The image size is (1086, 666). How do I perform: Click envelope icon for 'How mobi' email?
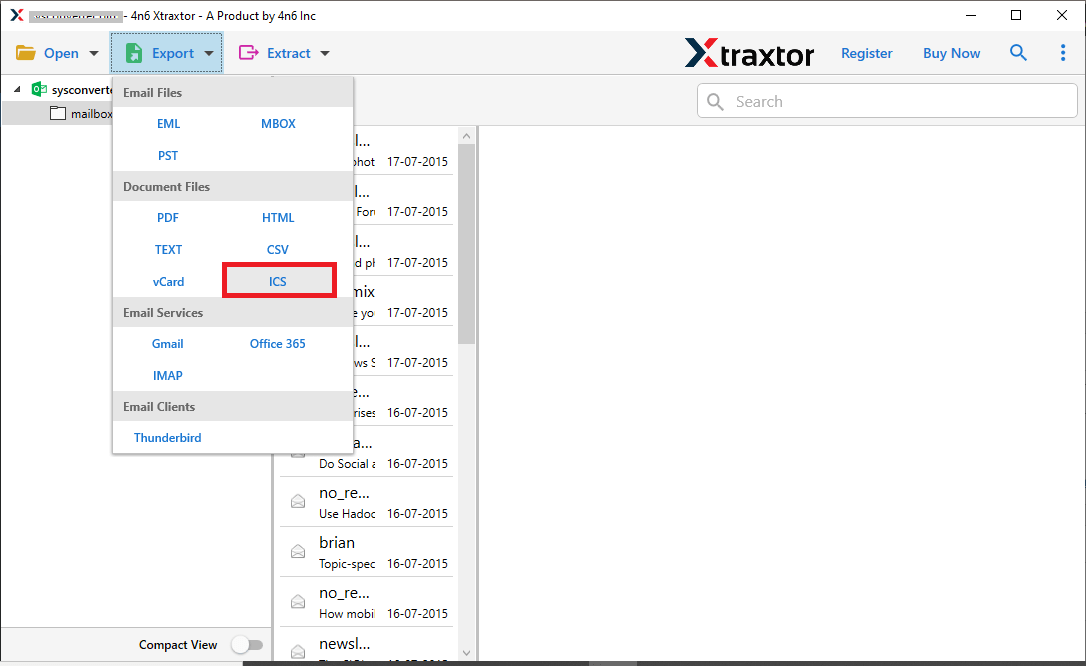click(x=298, y=602)
